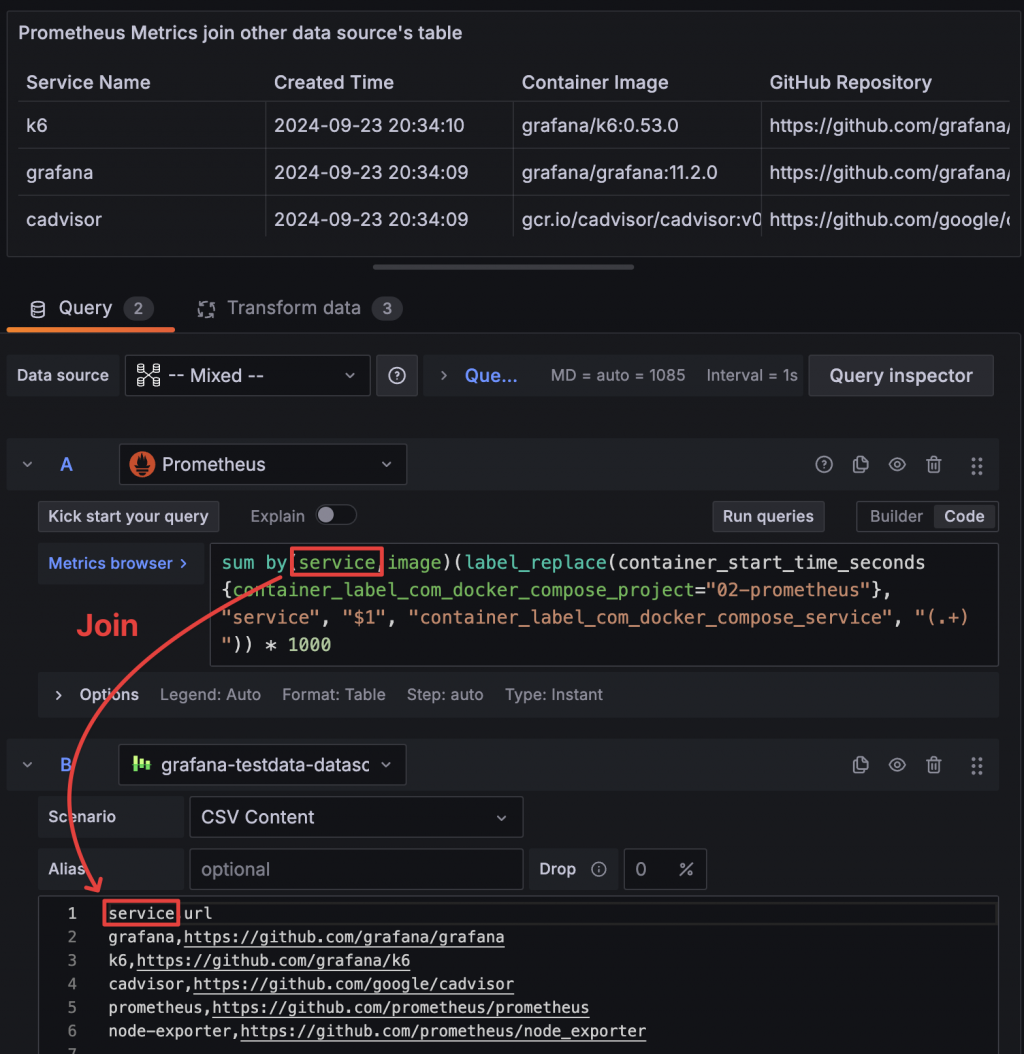Grab drag handle of query B
Screen dimensions: 1024x1054
click(977, 766)
